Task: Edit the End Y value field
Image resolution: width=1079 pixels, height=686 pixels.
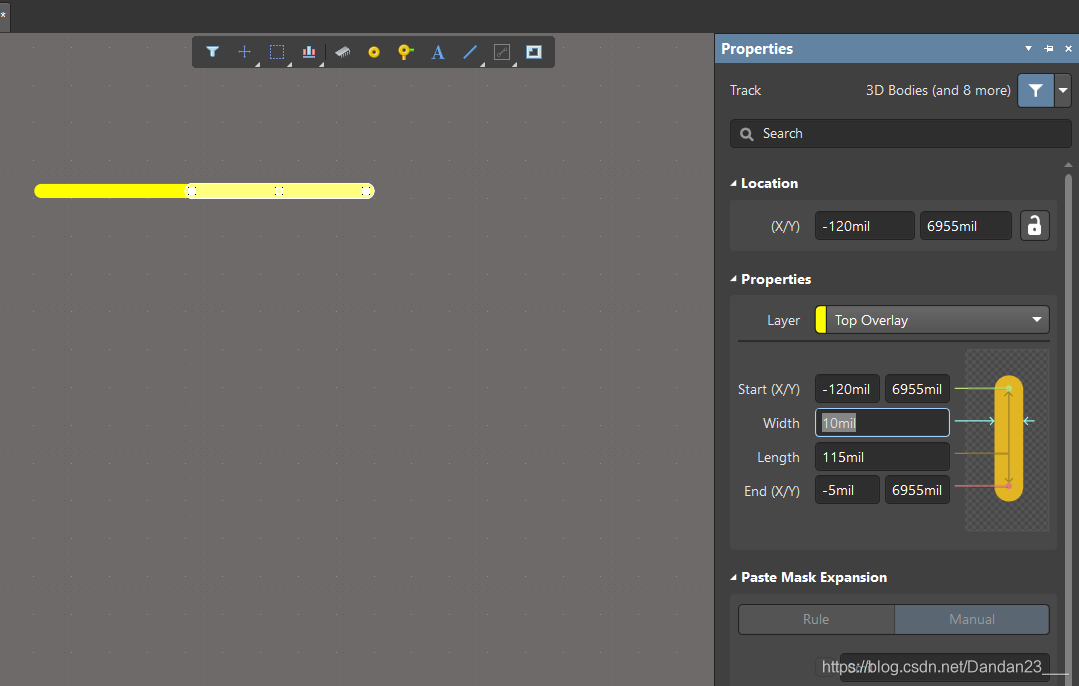Action: pos(917,490)
